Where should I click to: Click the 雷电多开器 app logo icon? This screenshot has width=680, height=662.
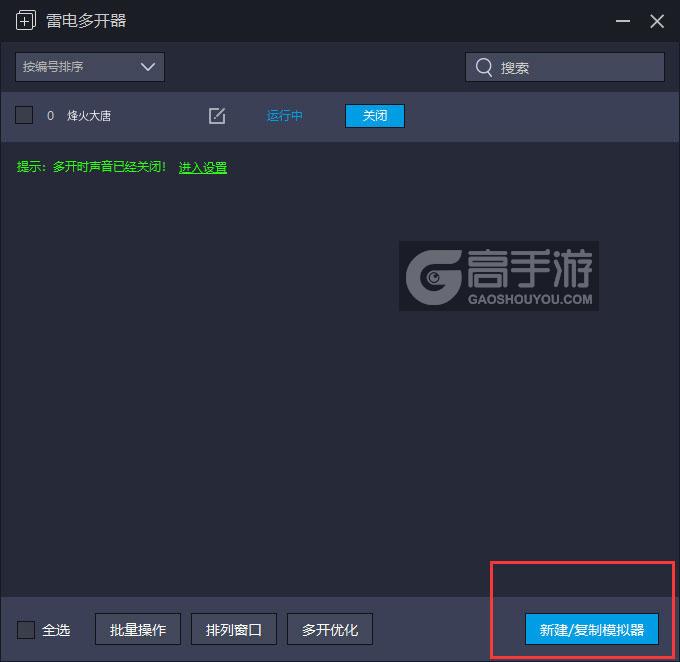tap(26, 21)
